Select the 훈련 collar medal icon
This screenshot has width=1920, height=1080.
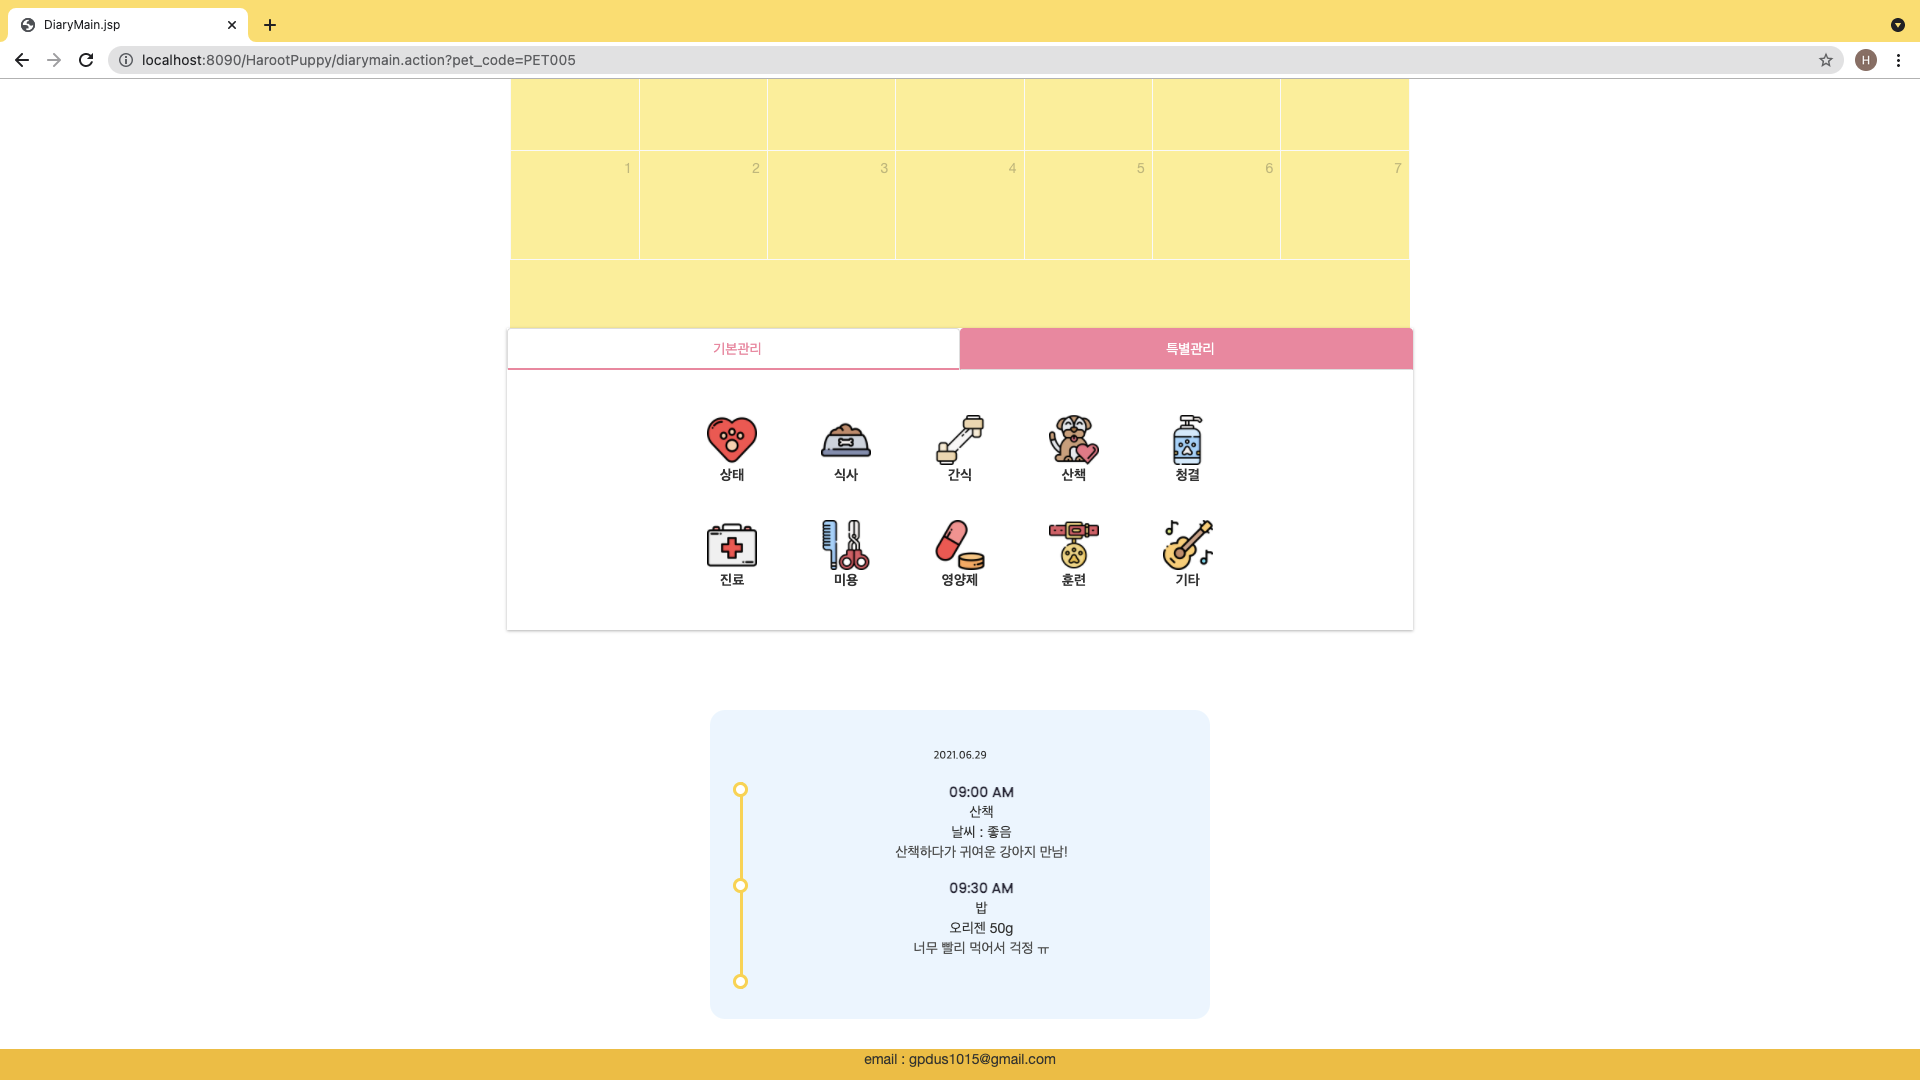(1073, 545)
